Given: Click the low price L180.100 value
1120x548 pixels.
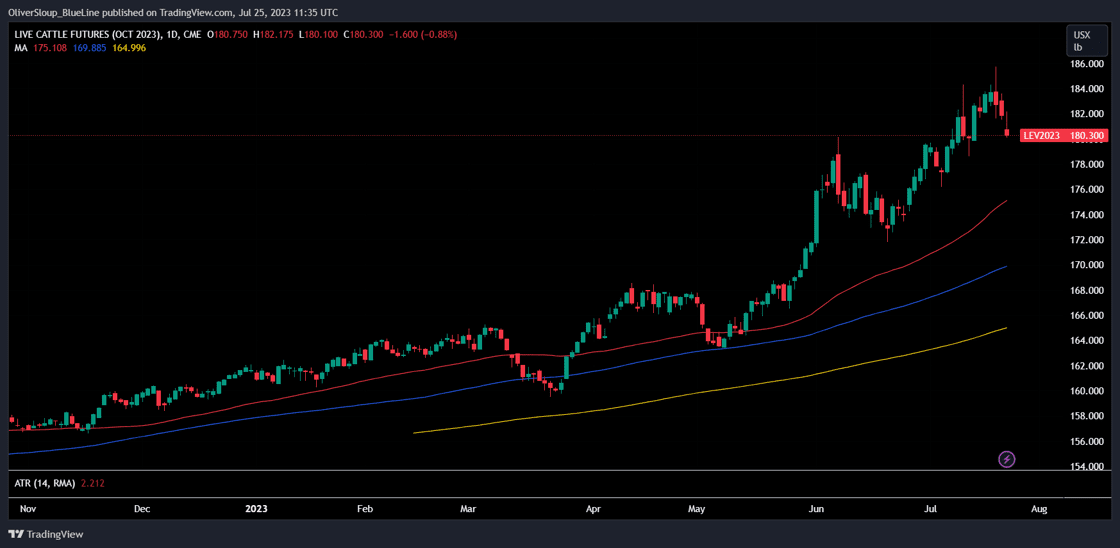Looking at the screenshot, I should pyautogui.click(x=318, y=34).
